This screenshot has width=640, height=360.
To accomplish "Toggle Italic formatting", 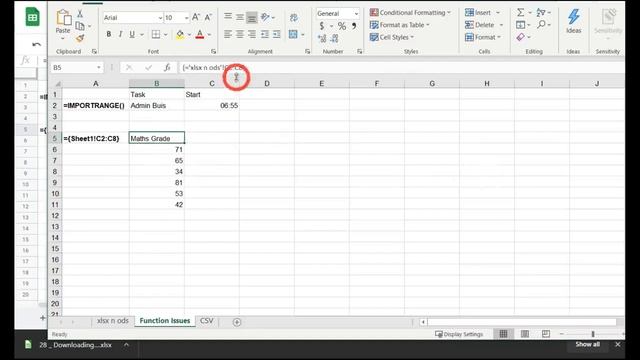I will 120,34.
